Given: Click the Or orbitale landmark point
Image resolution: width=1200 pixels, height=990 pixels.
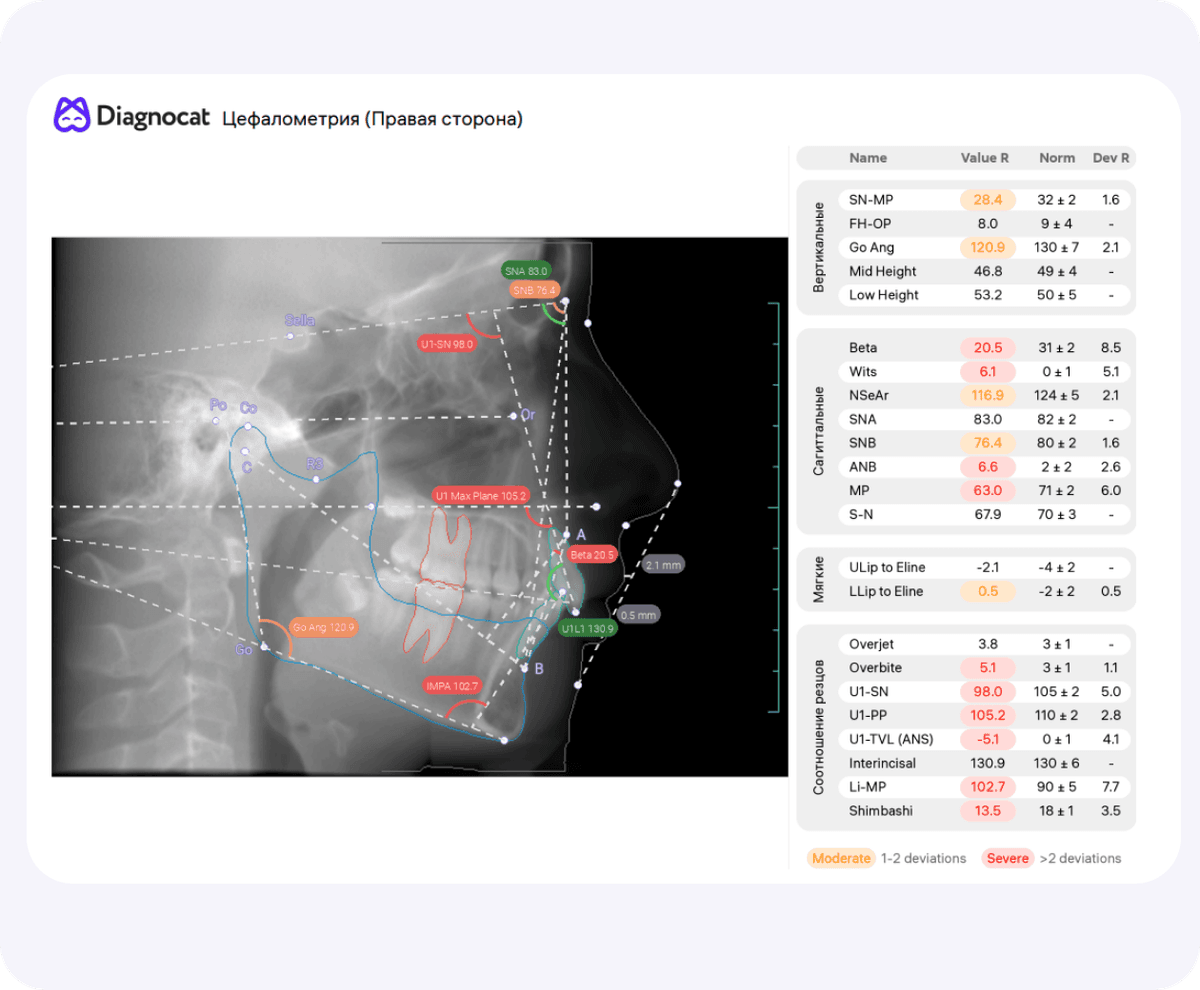Looking at the screenshot, I should 514,415.
